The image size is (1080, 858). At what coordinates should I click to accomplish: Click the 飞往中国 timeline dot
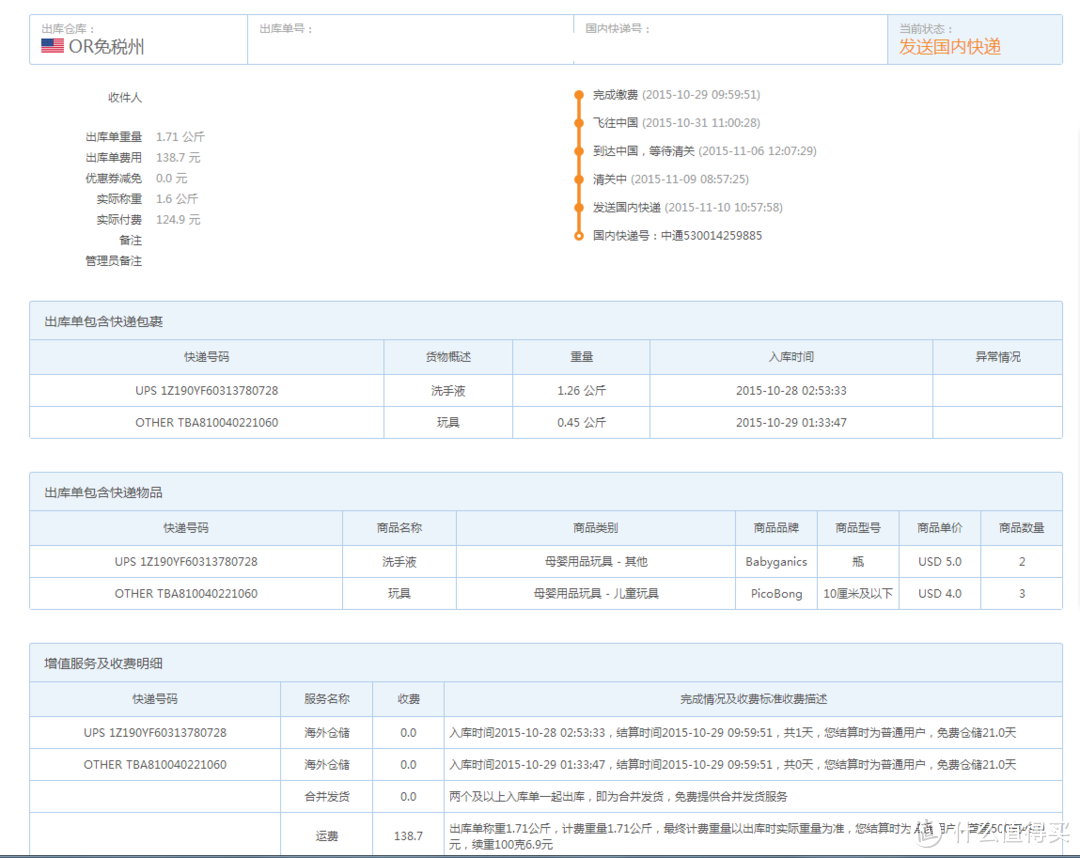[x=579, y=123]
